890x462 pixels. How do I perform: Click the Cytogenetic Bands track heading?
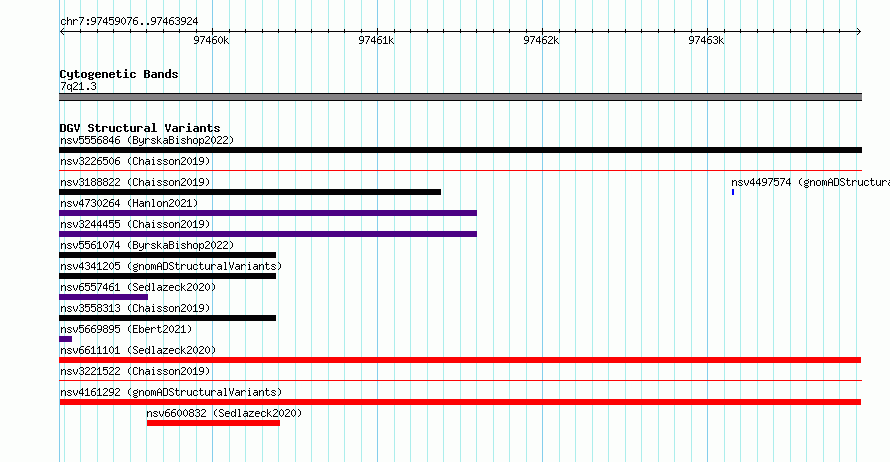pos(119,74)
